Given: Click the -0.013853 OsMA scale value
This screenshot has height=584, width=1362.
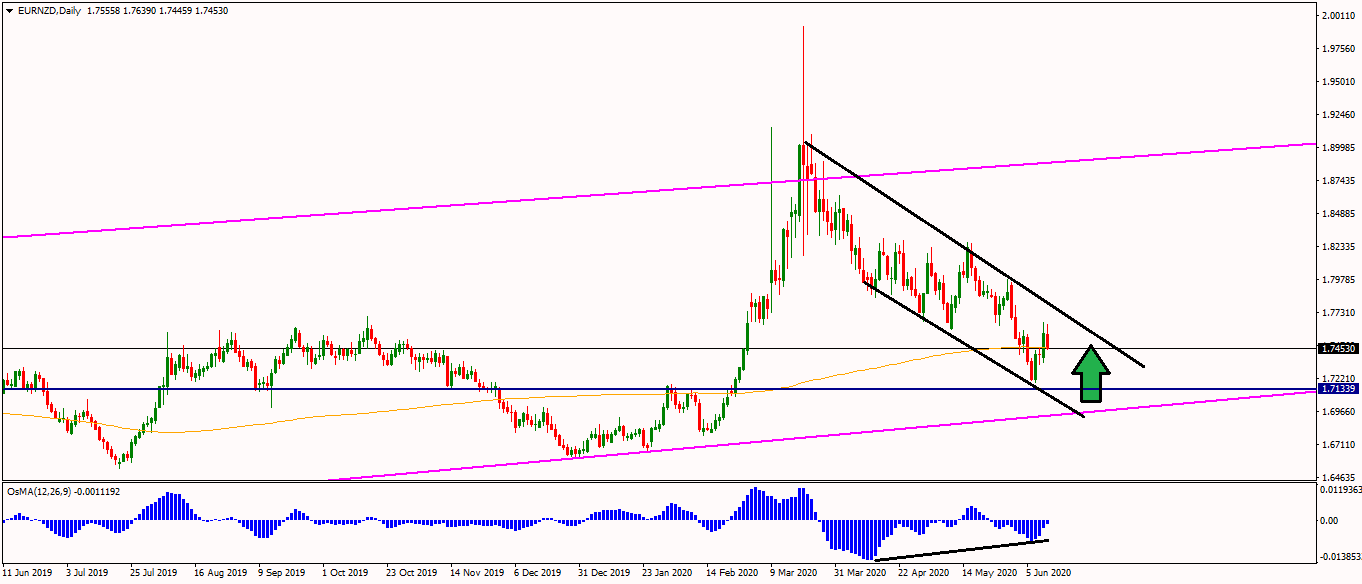Looking at the screenshot, I should [x=1339, y=555].
